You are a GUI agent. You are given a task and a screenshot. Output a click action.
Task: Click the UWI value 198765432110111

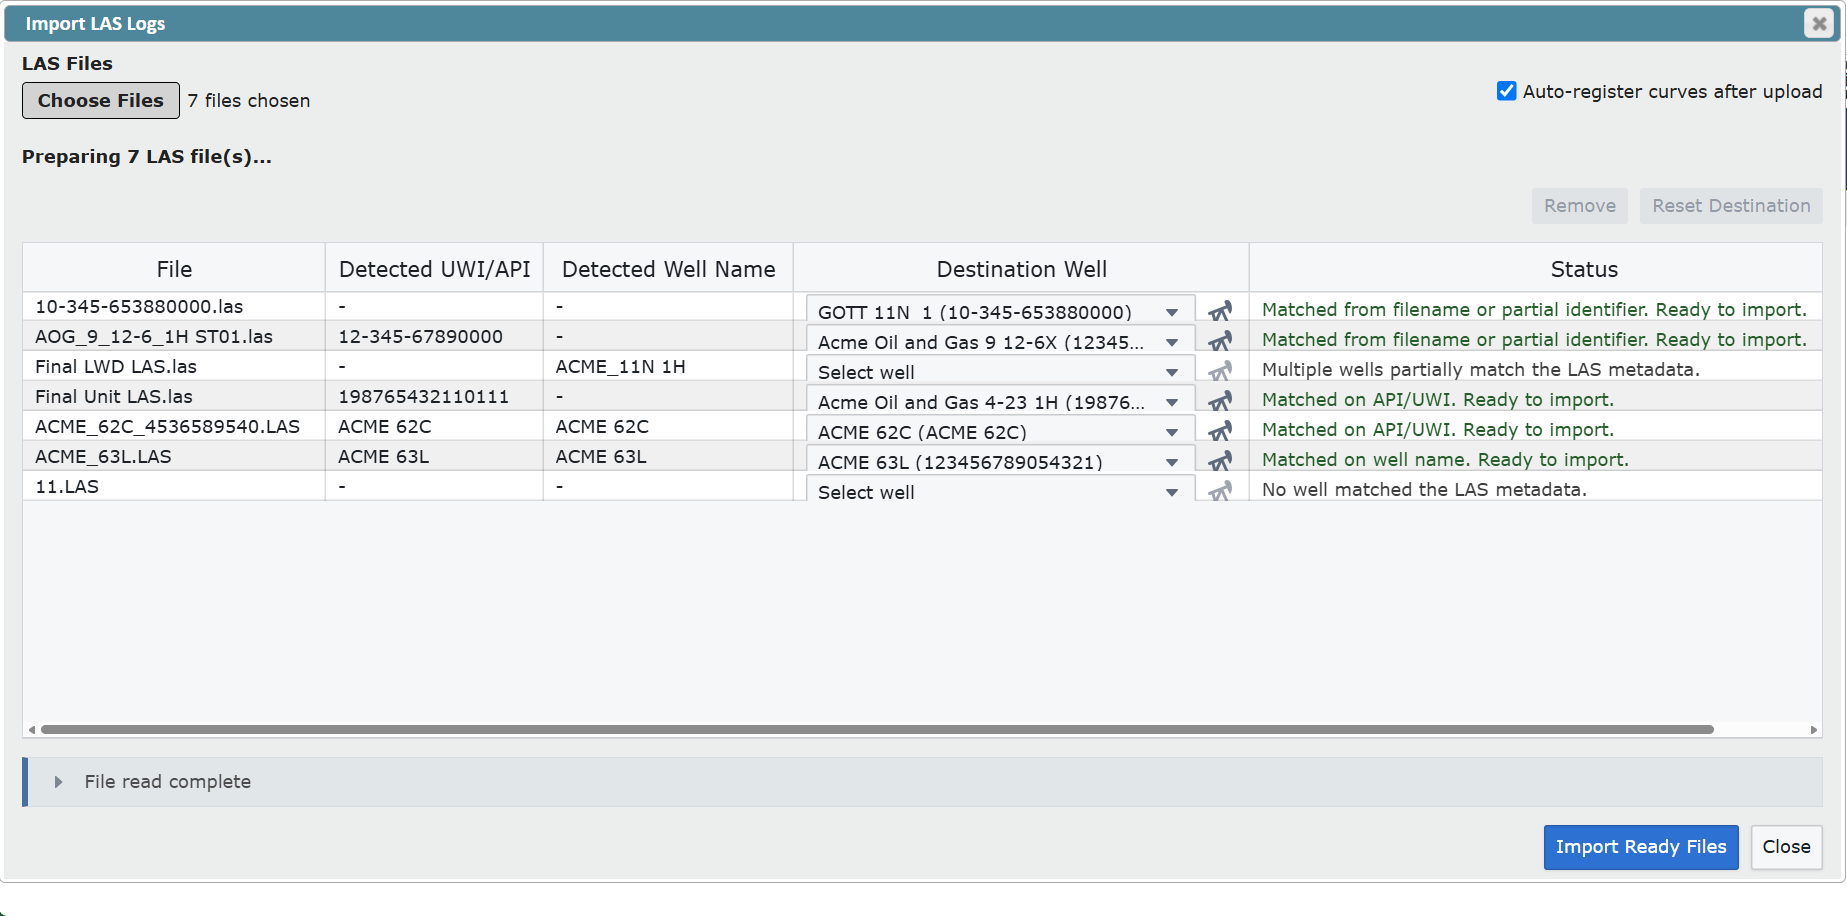point(423,397)
